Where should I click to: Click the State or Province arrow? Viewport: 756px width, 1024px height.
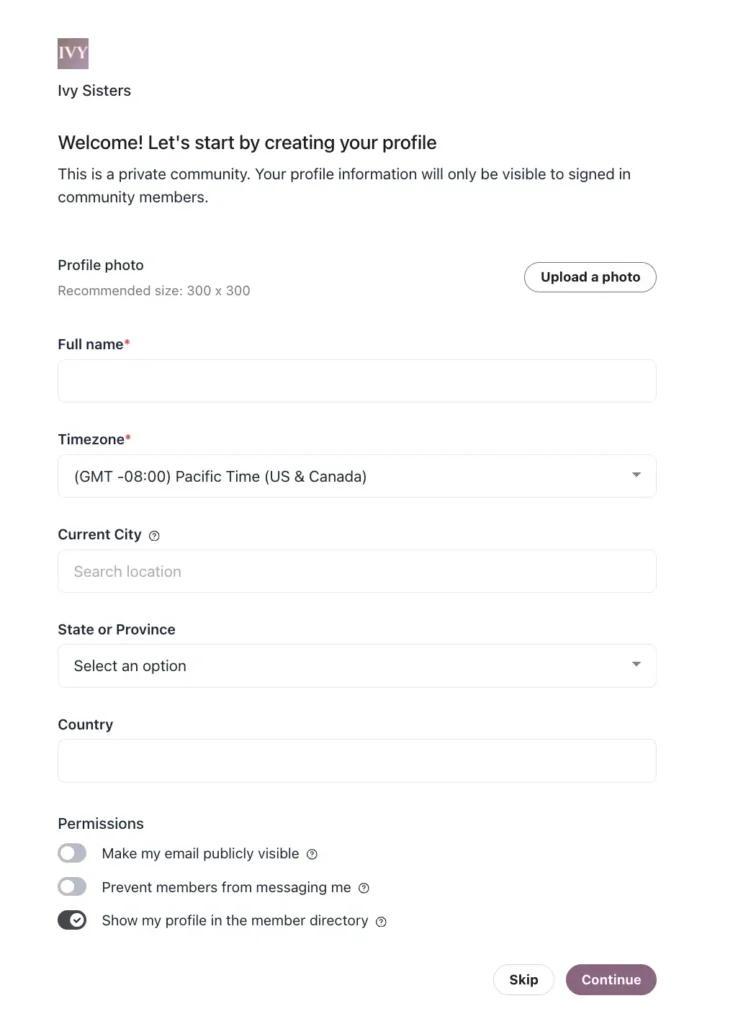pyautogui.click(x=636, y=665)
